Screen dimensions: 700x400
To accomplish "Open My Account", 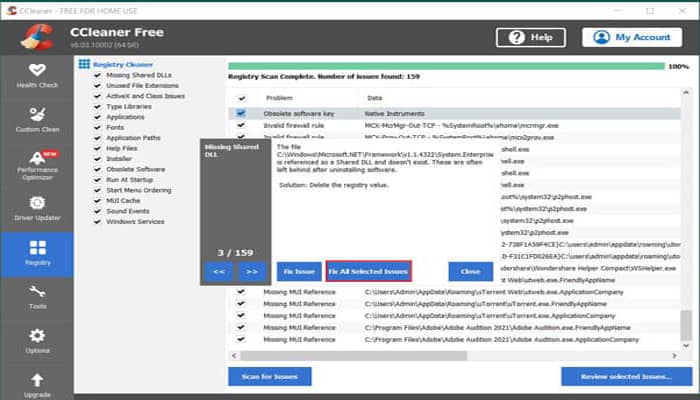I will click(x=632, y=37).
